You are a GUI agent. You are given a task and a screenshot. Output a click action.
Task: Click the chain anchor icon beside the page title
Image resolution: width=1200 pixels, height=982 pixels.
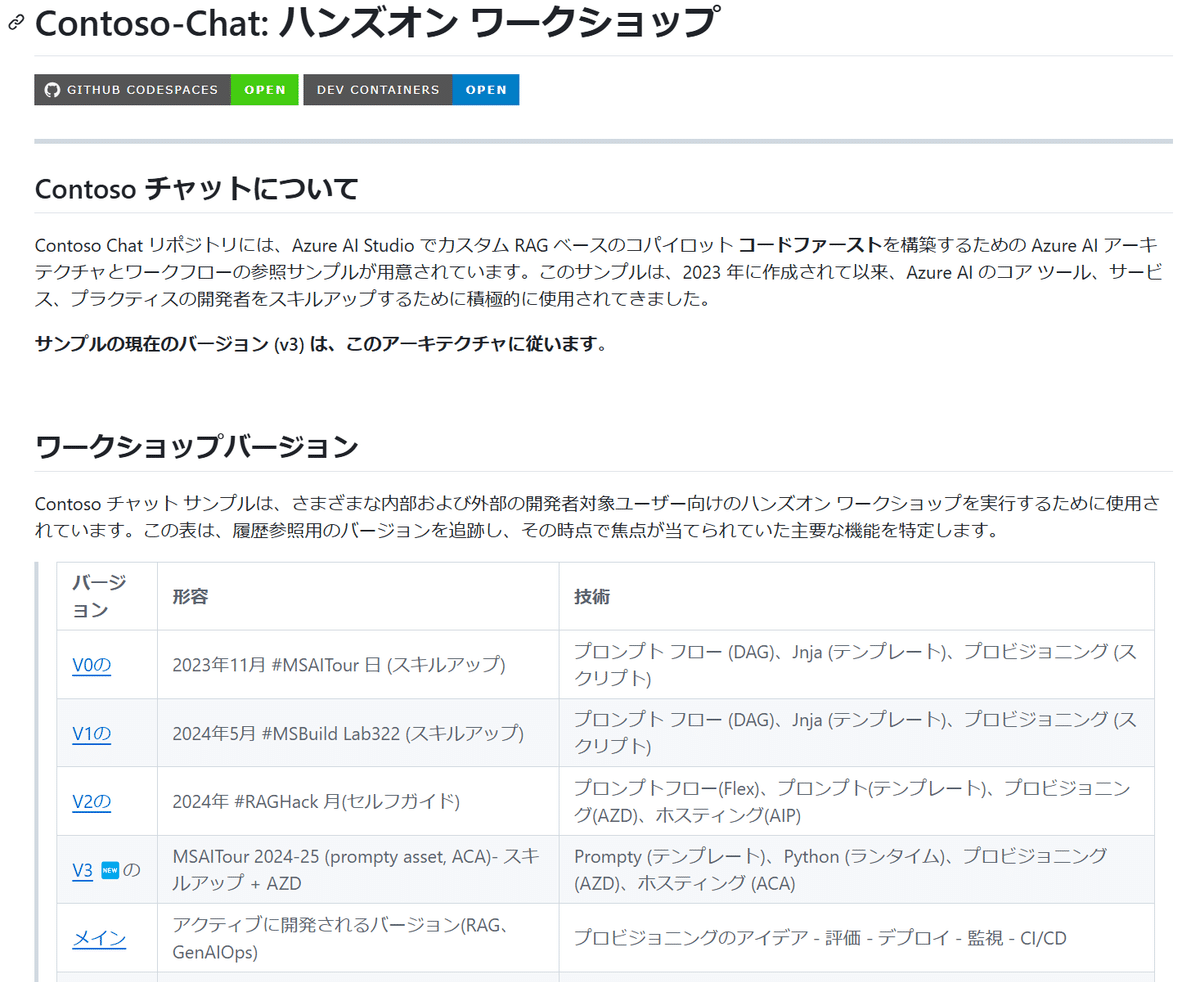point(13,21)
